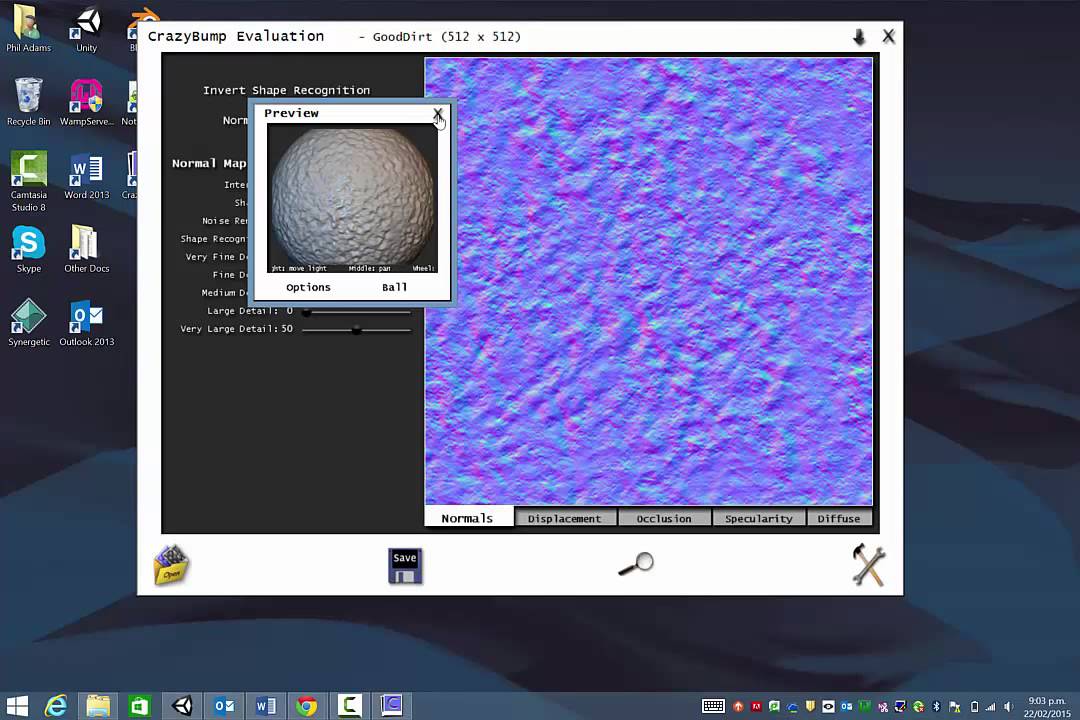The height and width of the screenshot is (720, 1080).
Task: Click the CrazyBump taskbar icon
Action: tap(391, 706)
